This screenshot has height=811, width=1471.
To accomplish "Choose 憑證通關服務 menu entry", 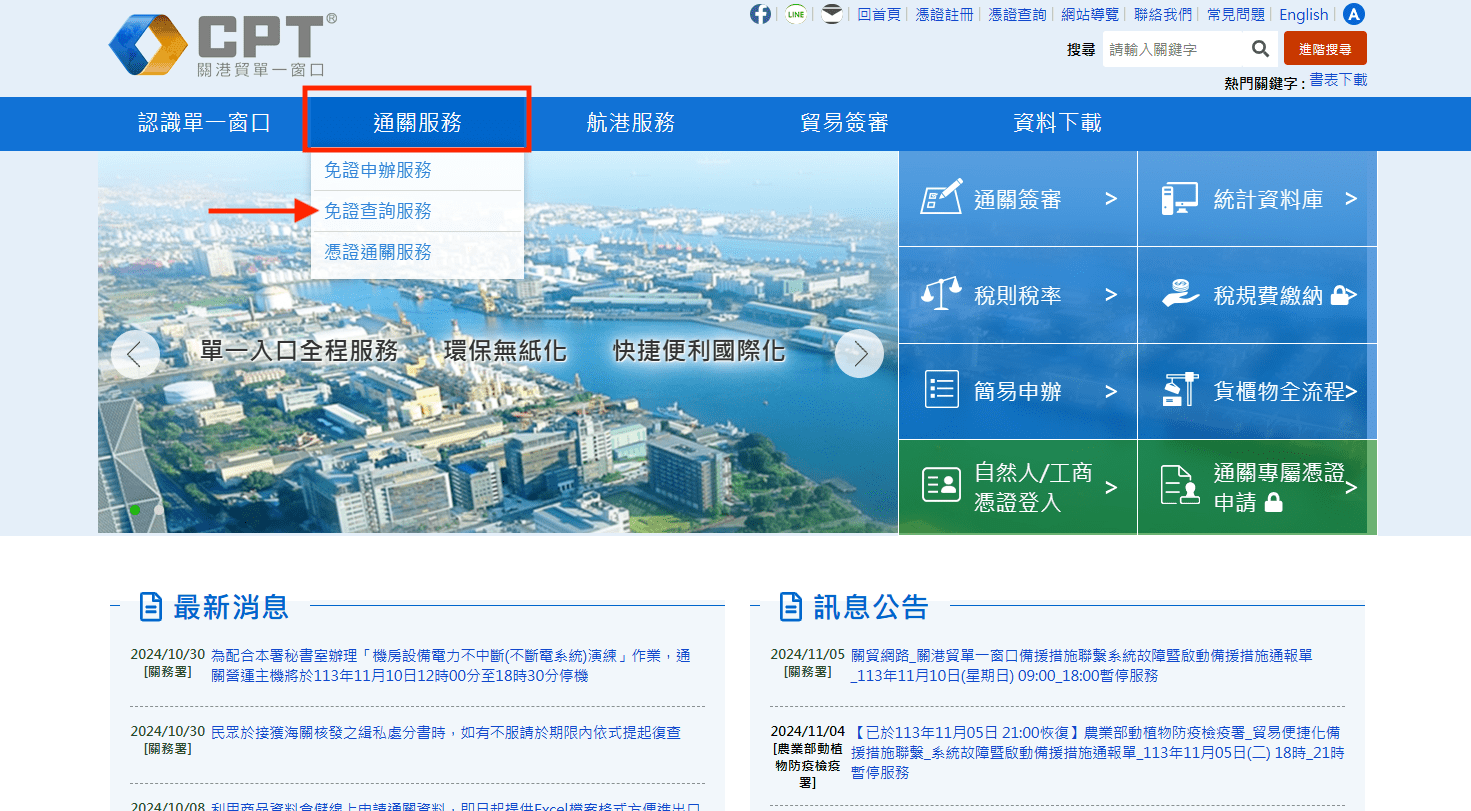I will pos(378,252).
